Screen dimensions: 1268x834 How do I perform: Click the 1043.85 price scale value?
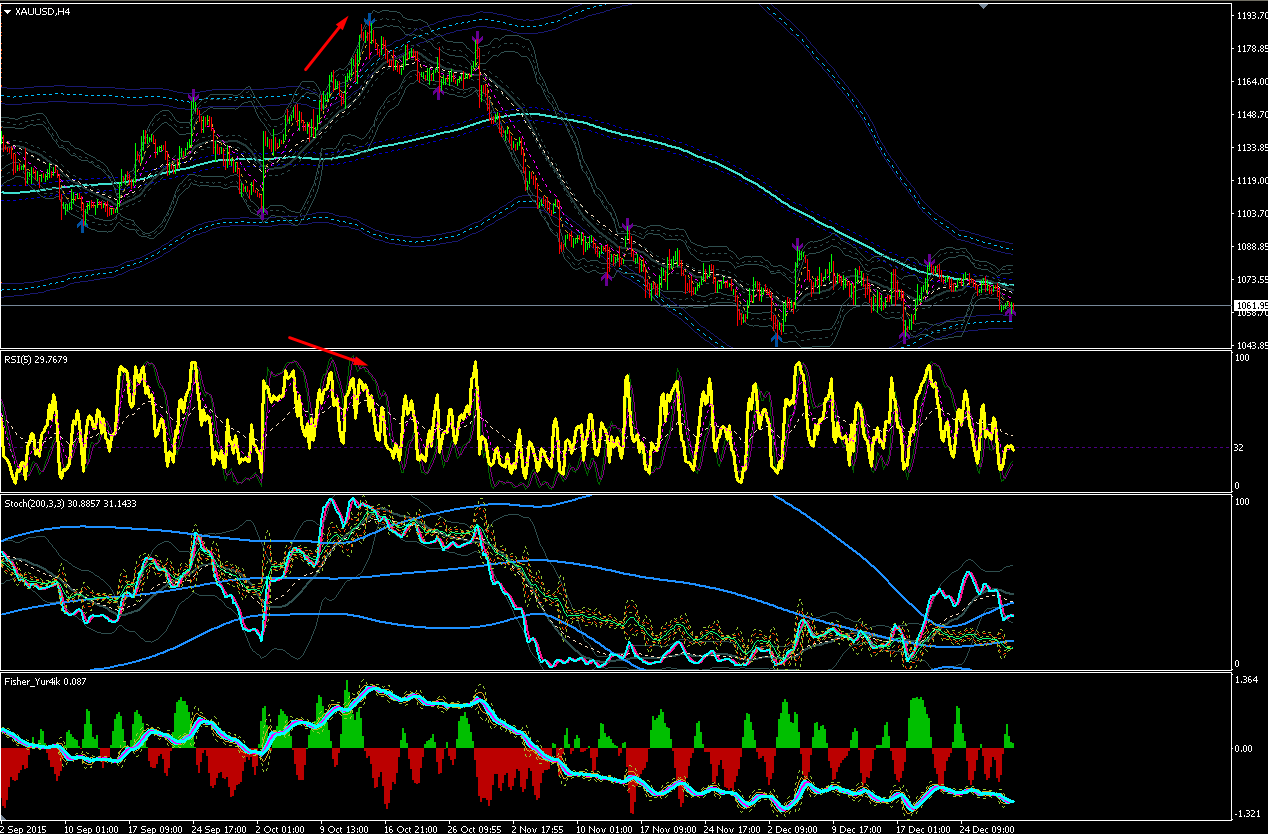[1250, 345]
